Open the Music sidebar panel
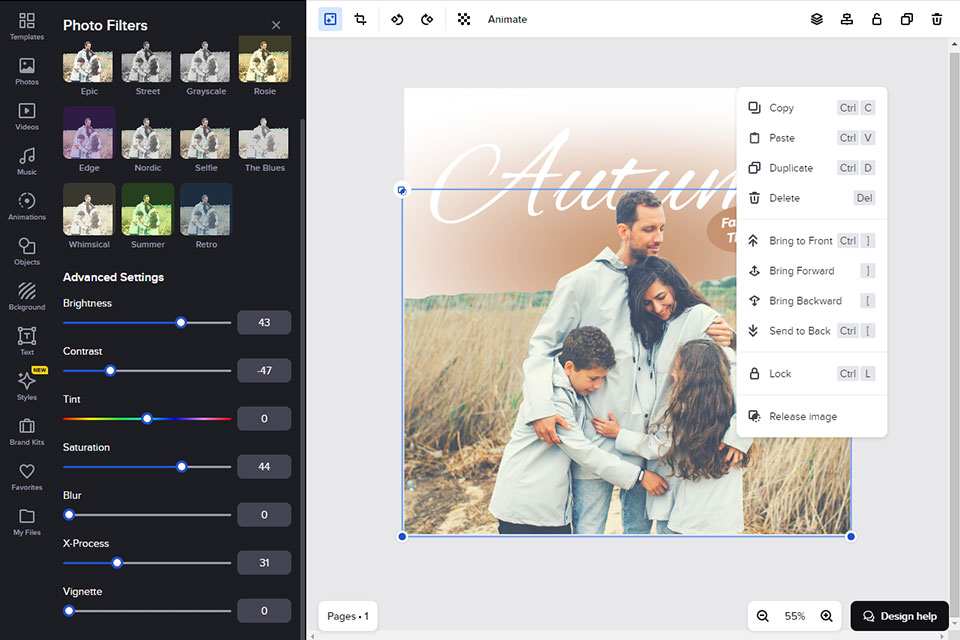Viewport: 960px width, 640px height. 26,161
